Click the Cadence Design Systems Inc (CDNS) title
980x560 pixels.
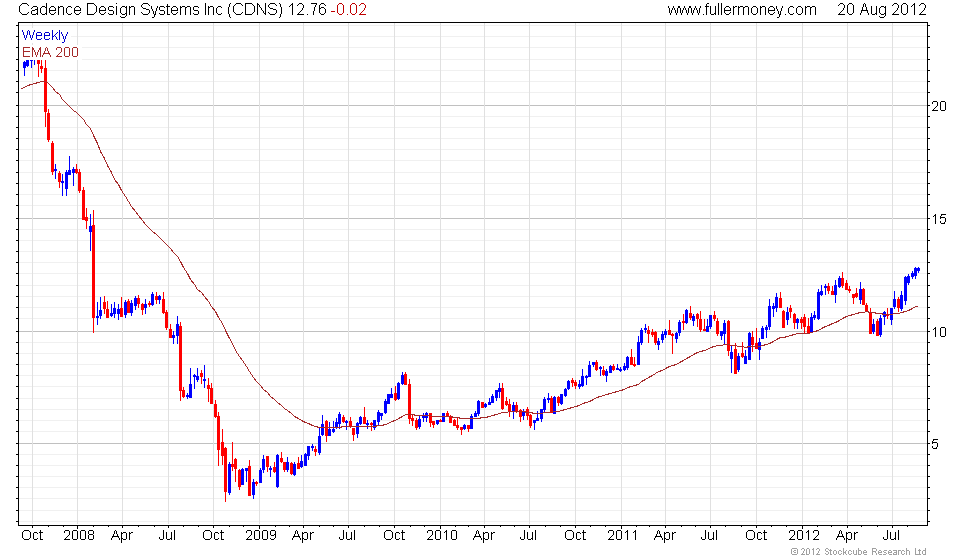(151, 10)
